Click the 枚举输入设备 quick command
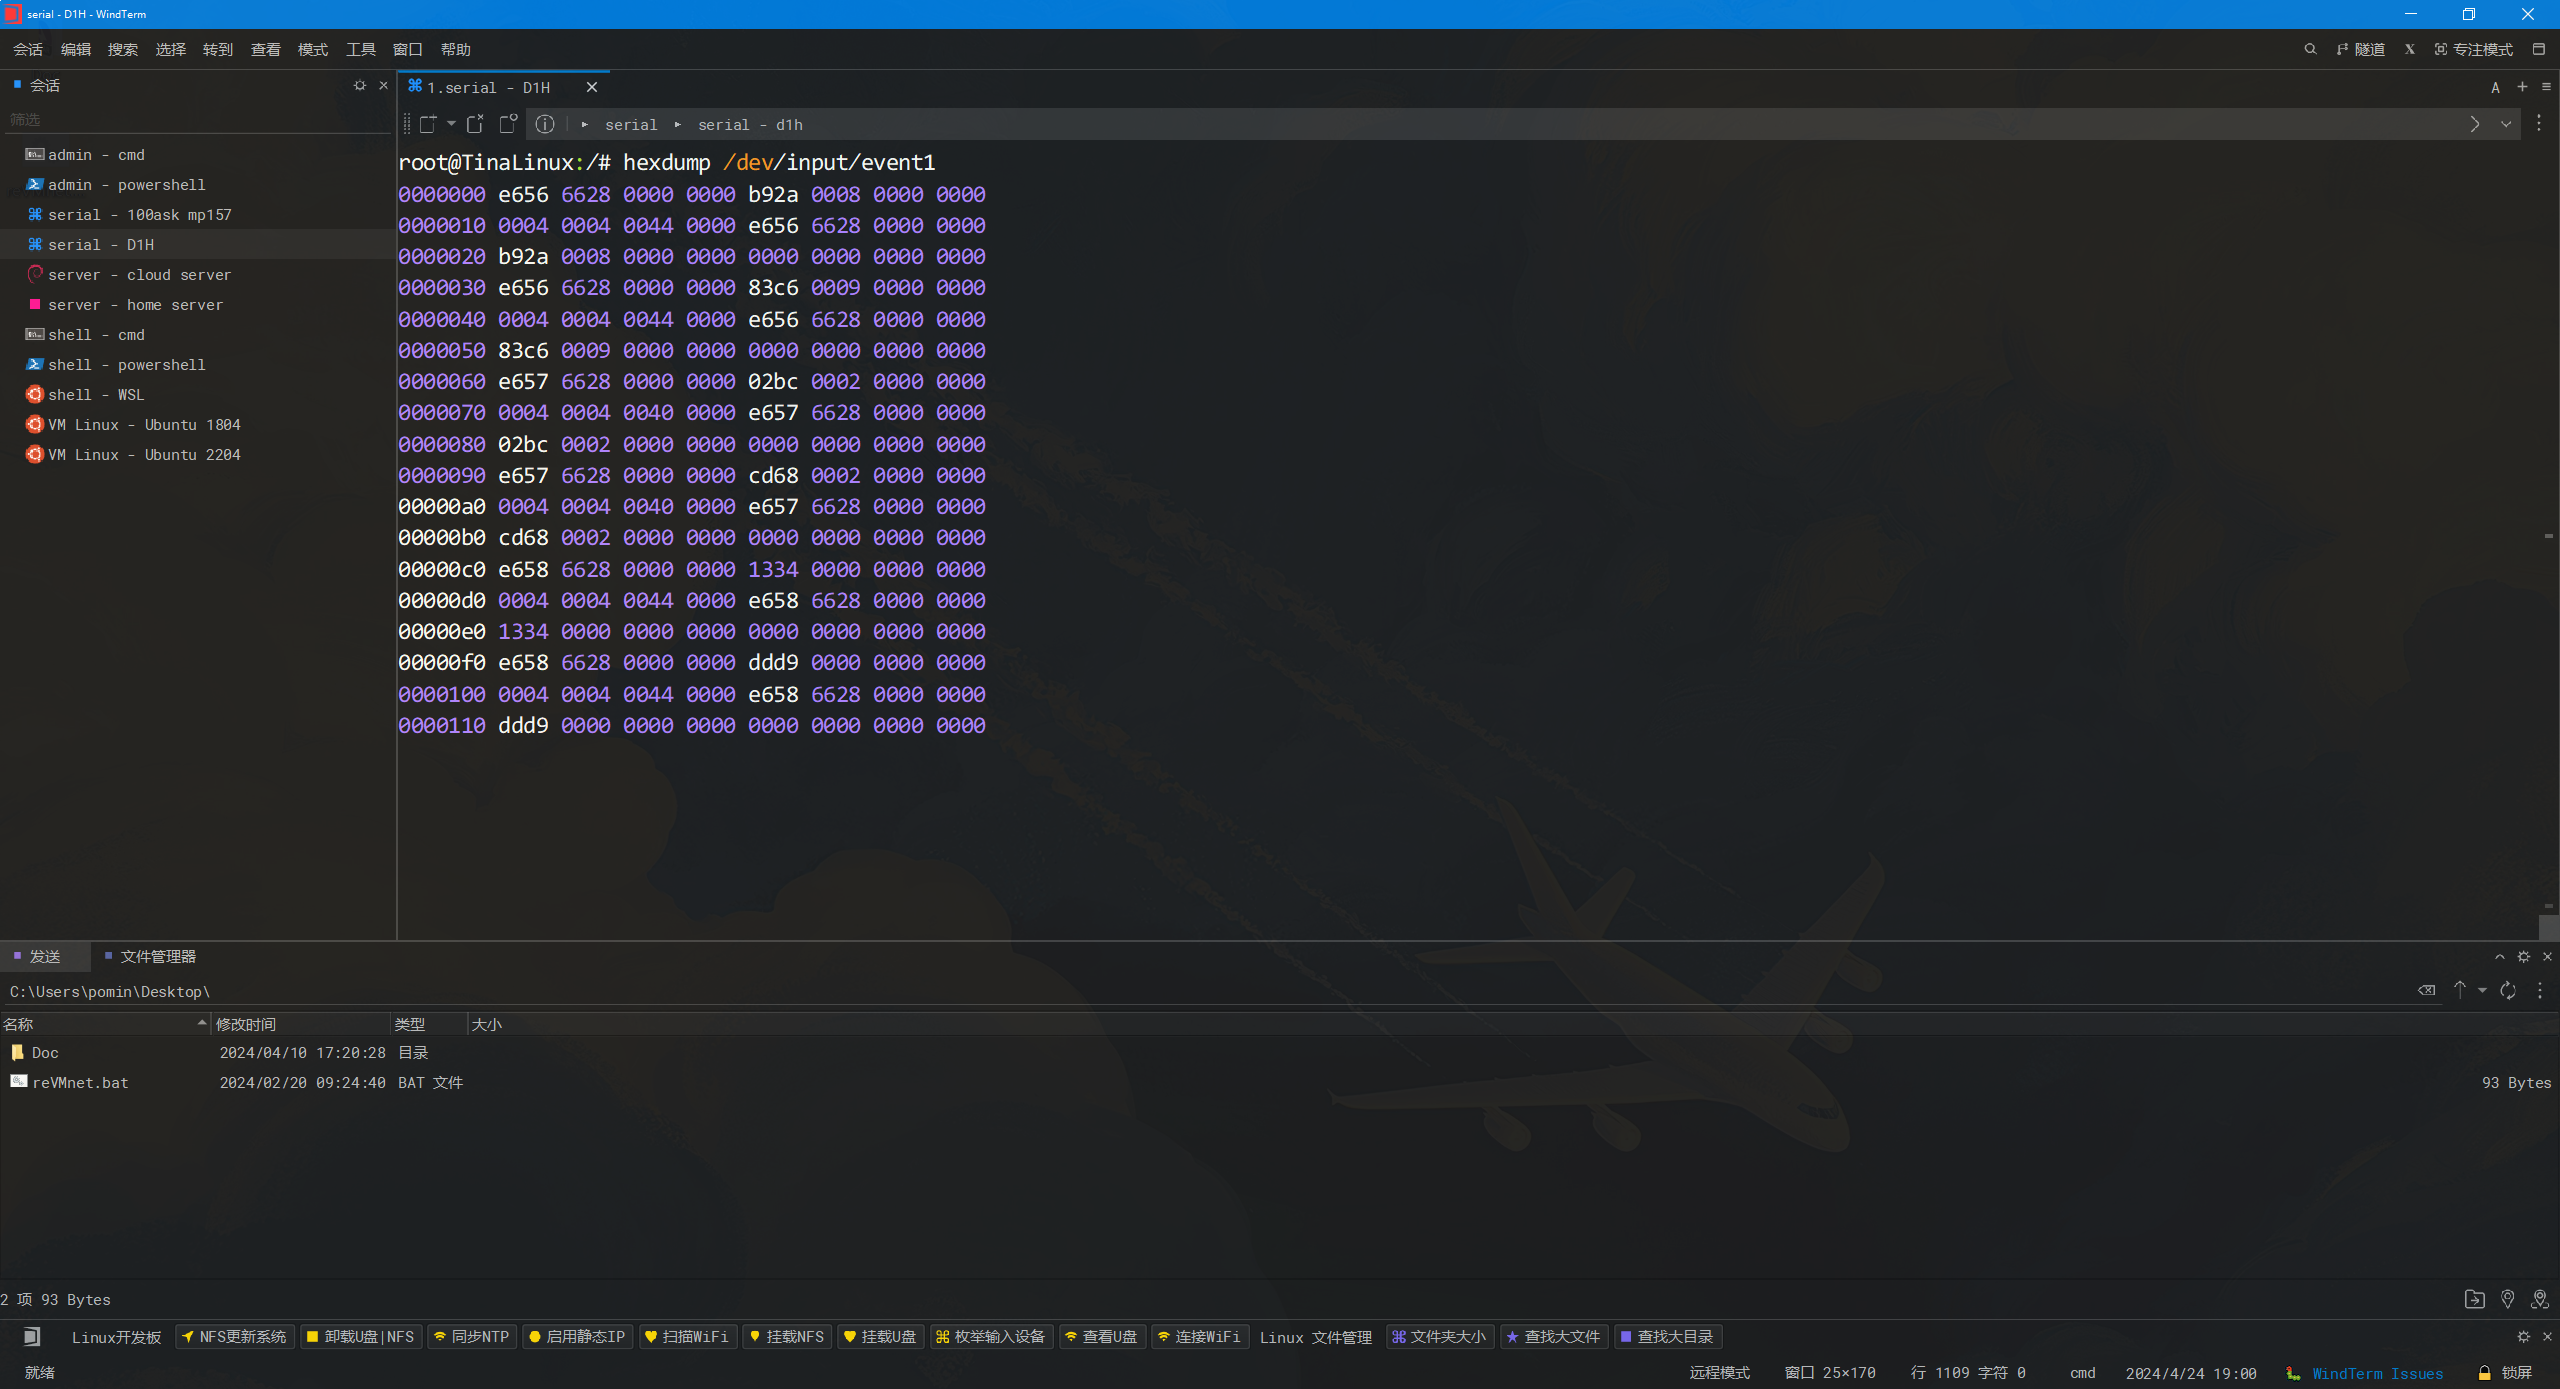This screenshot has height=1389, width=2560. click(x=991, y=1337)
